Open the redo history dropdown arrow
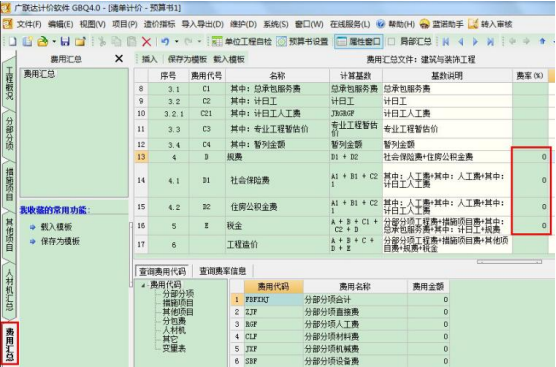Viewport: 556px width, 367px height. [199, 41]
